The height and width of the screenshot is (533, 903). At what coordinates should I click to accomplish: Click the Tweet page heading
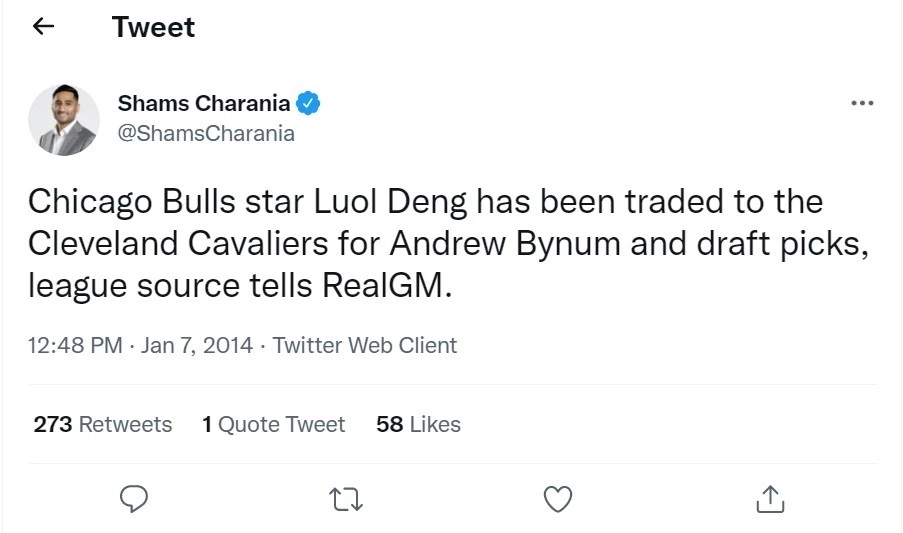[153, 27]
